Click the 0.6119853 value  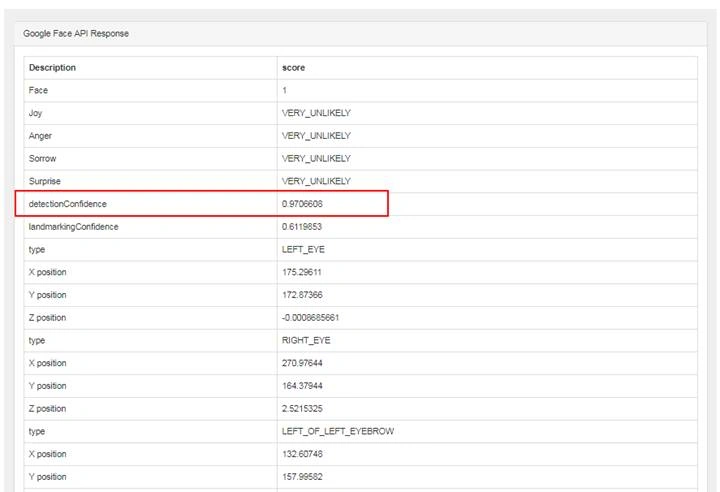[302, 226]
